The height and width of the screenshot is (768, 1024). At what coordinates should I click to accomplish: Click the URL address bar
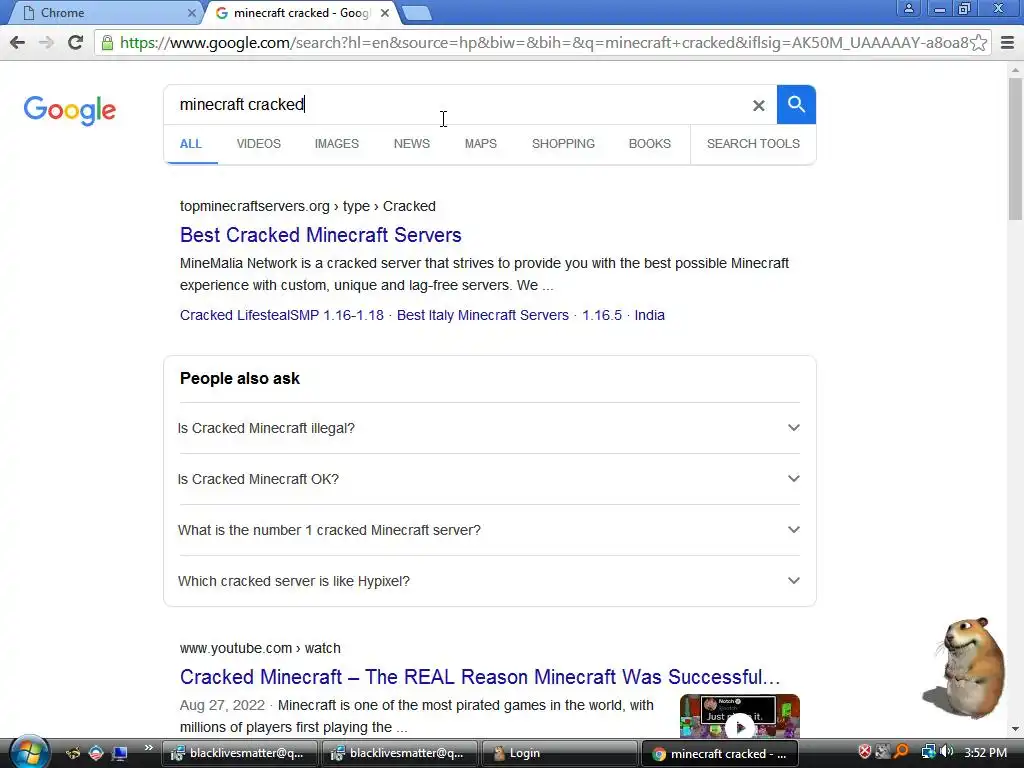[x=544, y=43]
